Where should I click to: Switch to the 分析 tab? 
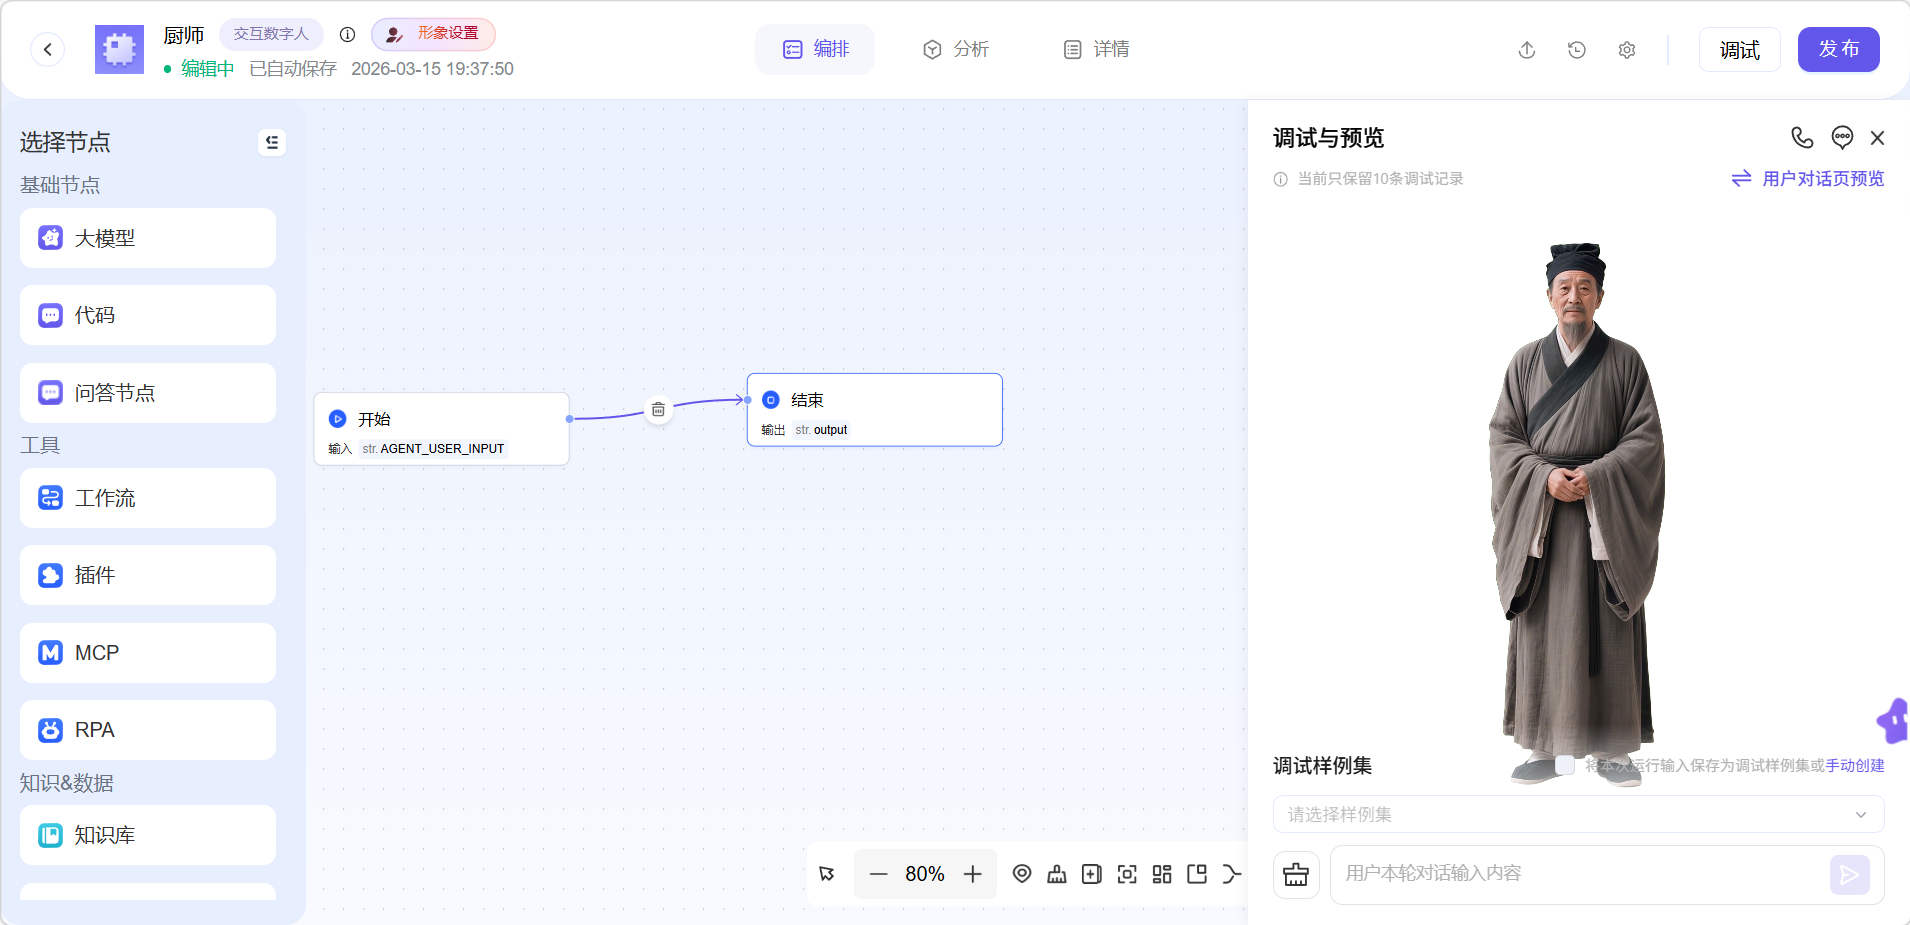[956, 50]
